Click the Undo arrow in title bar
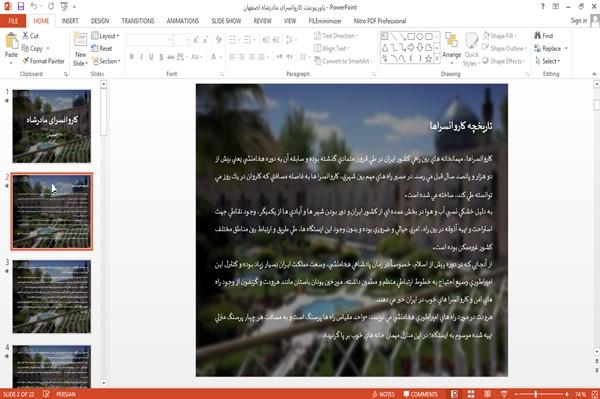The image size is (600, 399). pyautogui.click(x=34, y=6)
